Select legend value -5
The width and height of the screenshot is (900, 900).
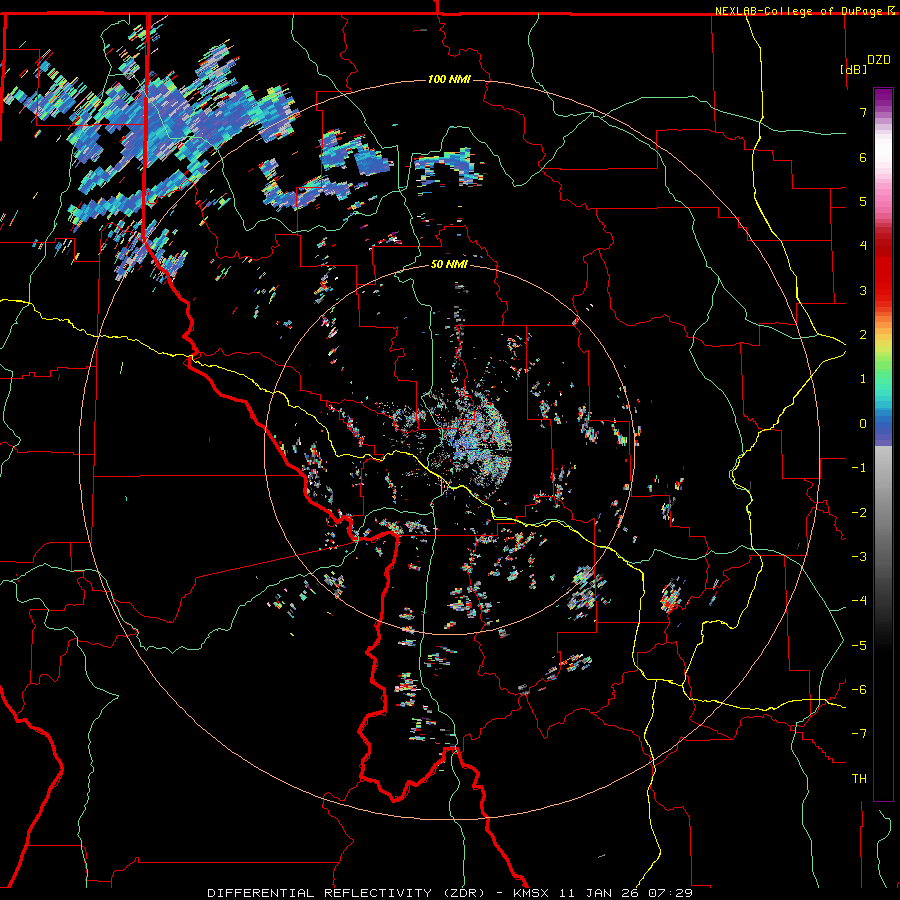[x=859, y=645]
